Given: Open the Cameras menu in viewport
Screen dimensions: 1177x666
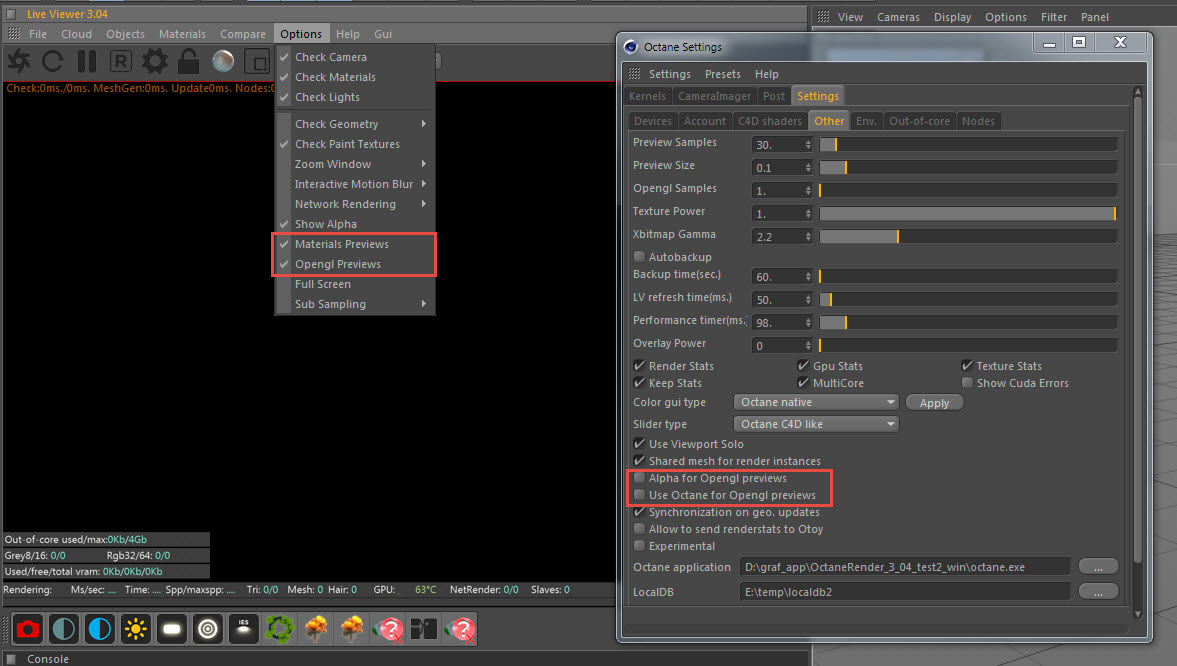Looking at the screenshot, I should pyautogui.click(x=898, y=17).
